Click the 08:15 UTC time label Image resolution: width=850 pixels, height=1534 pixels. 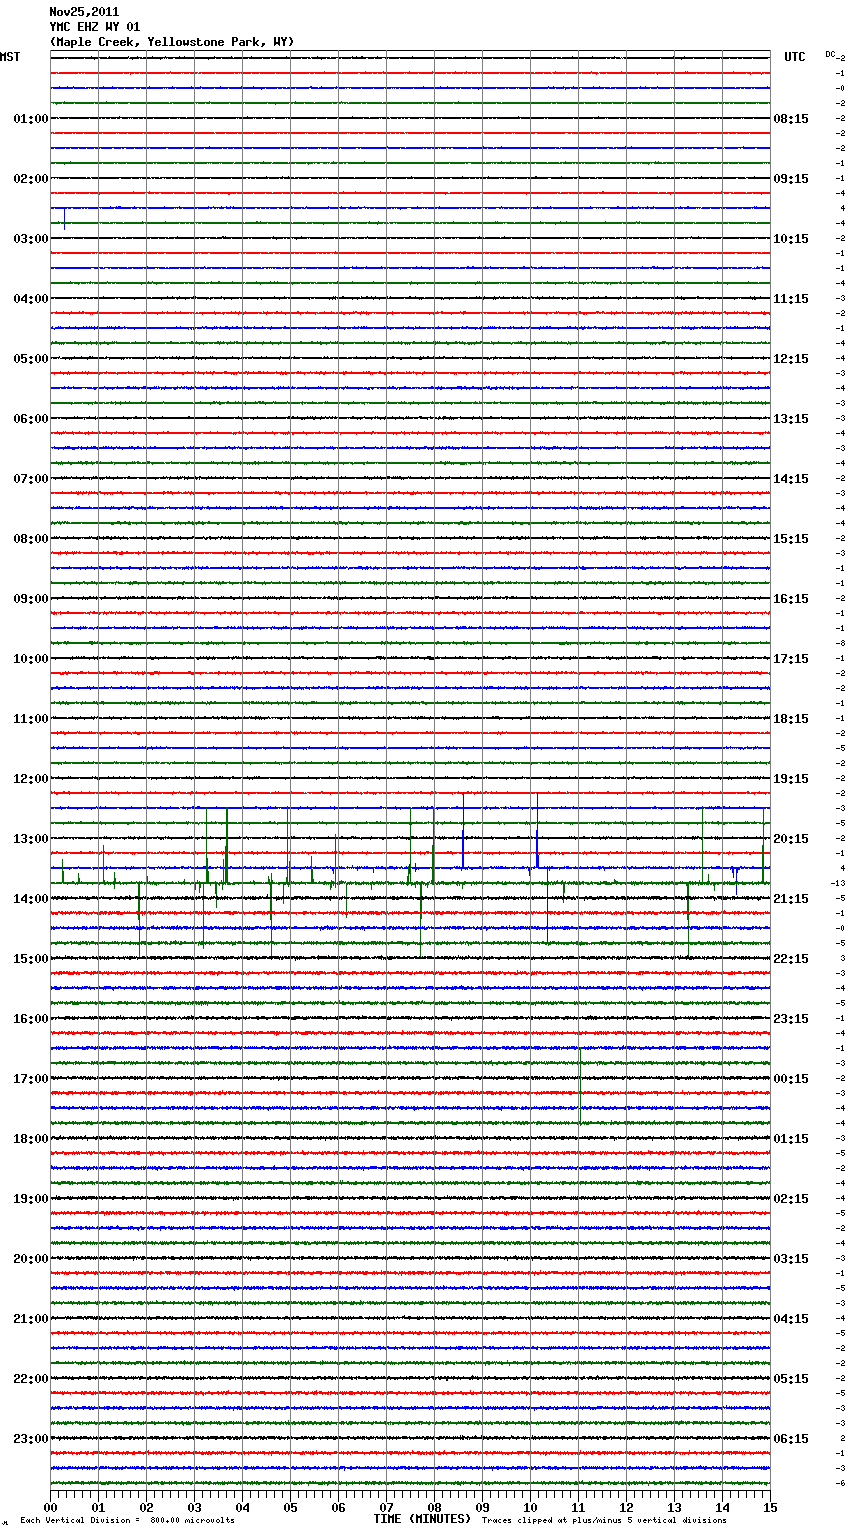[791, 119]
